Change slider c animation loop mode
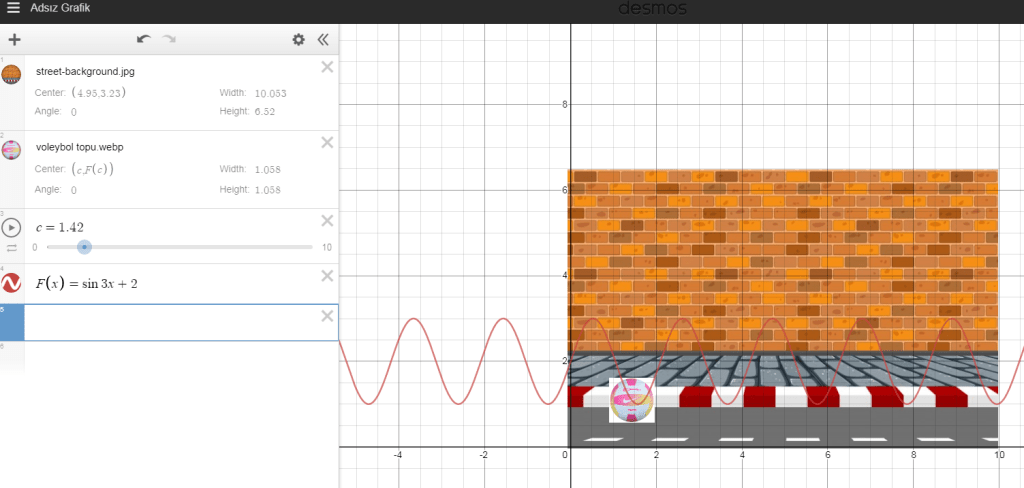Screen dimensions: 1024x488 tap(12, 247)
